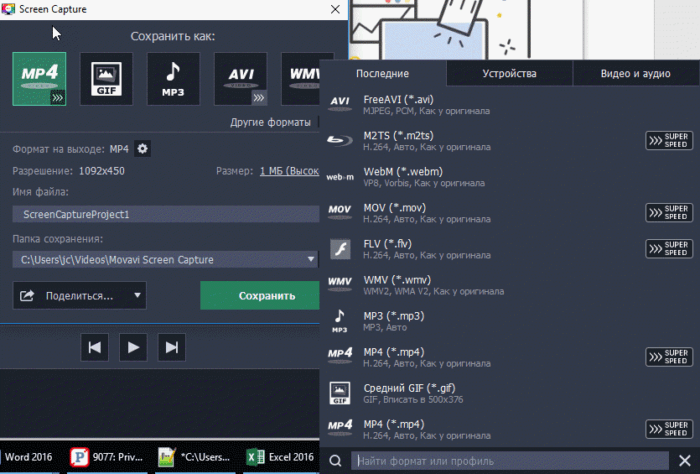Click the file size link 1 МБ

coord(289,171)
